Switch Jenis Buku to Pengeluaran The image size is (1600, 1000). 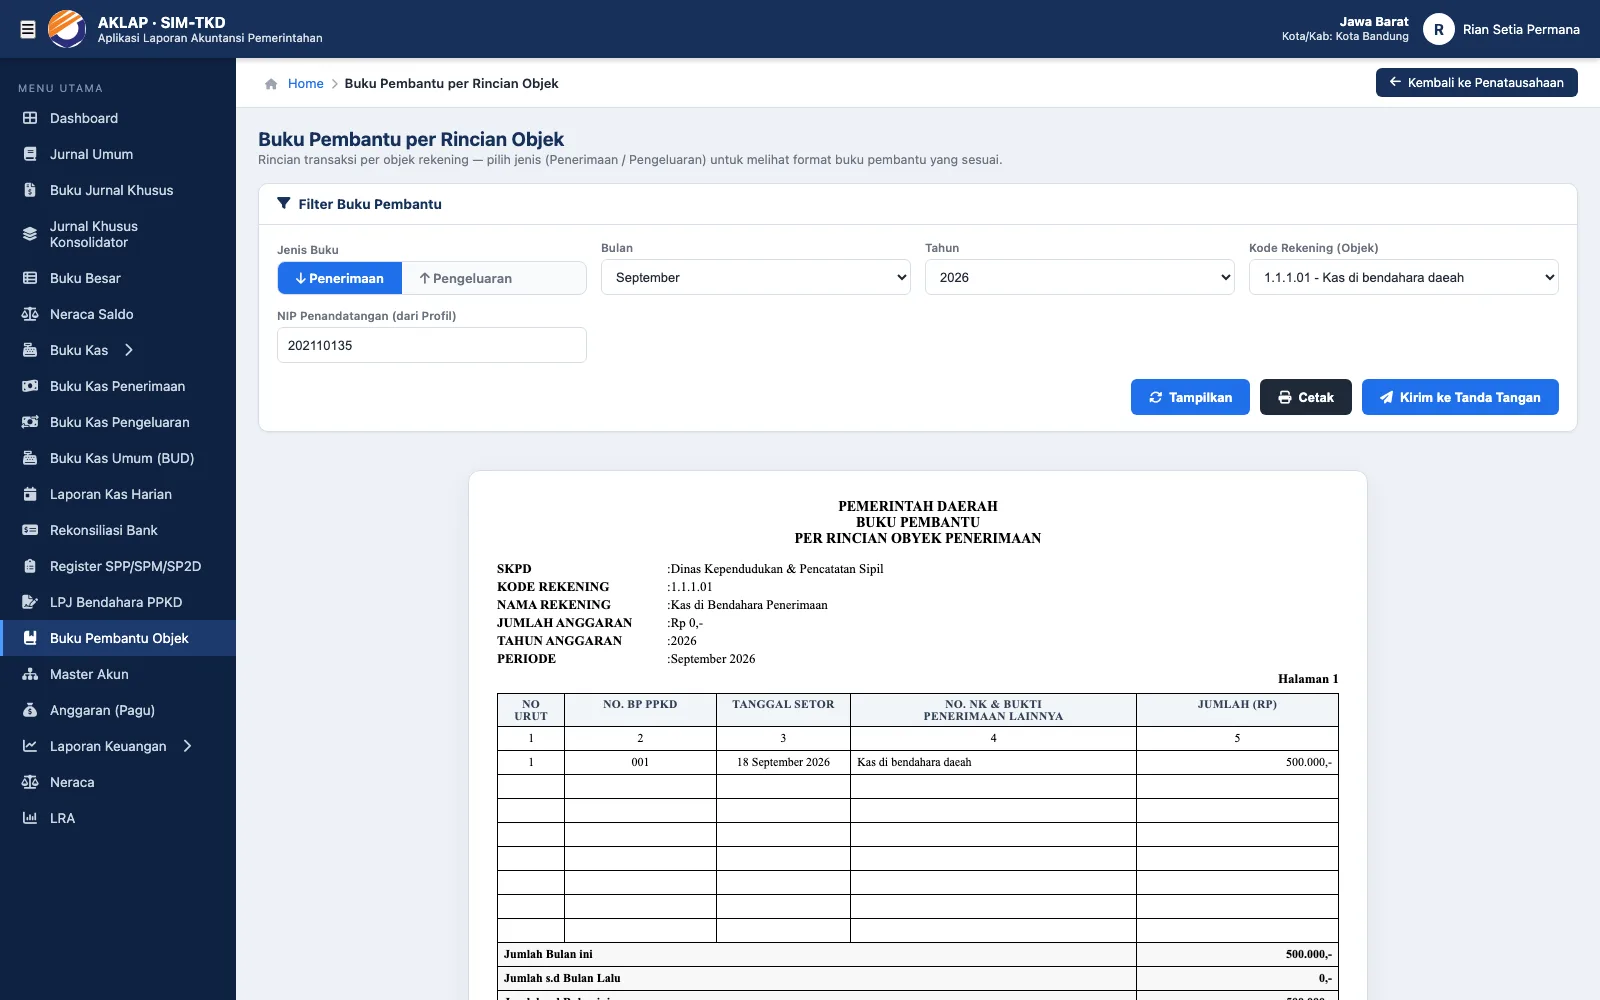pos(466,278)
